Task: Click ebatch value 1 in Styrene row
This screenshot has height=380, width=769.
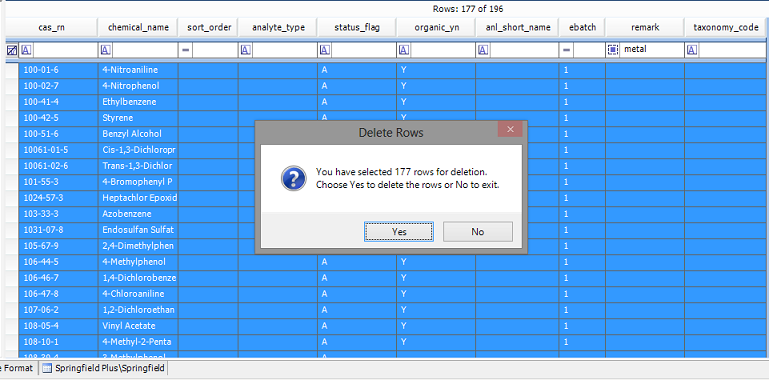Action: [583, 118]
